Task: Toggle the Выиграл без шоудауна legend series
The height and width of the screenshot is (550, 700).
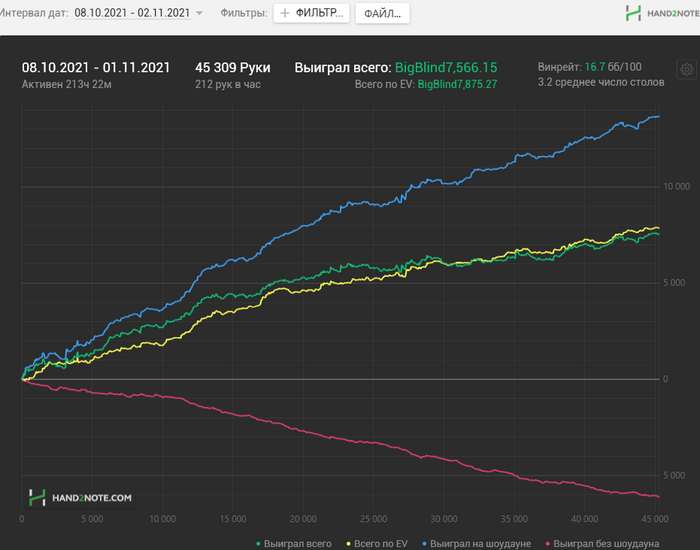Action: 602,544
